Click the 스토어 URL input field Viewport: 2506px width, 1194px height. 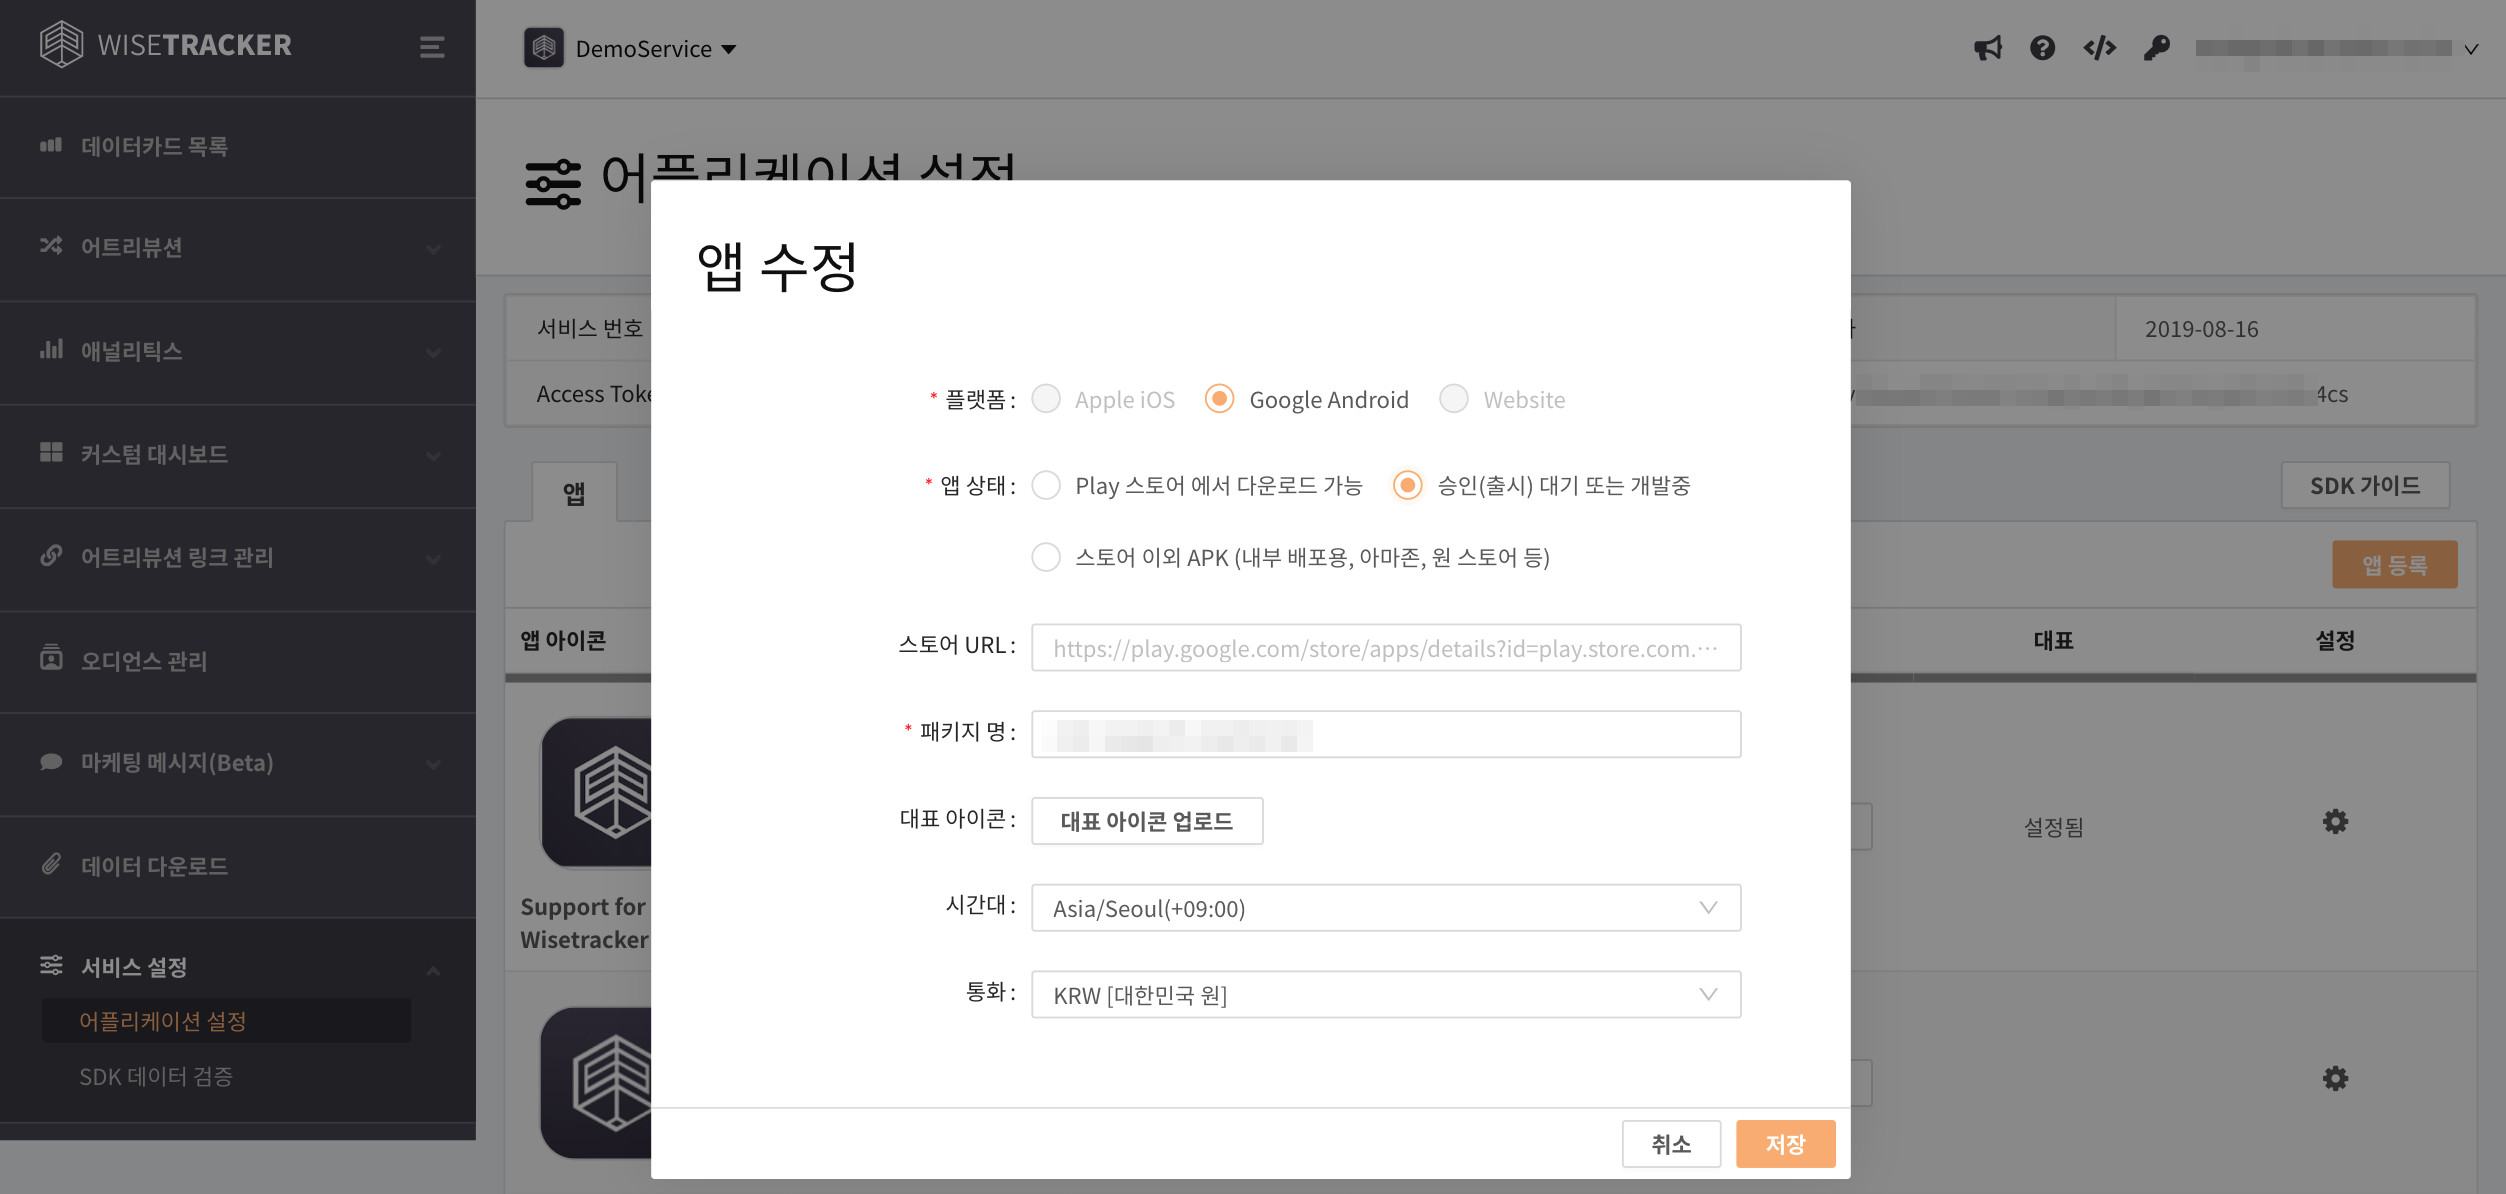[x=1385, y=648]
